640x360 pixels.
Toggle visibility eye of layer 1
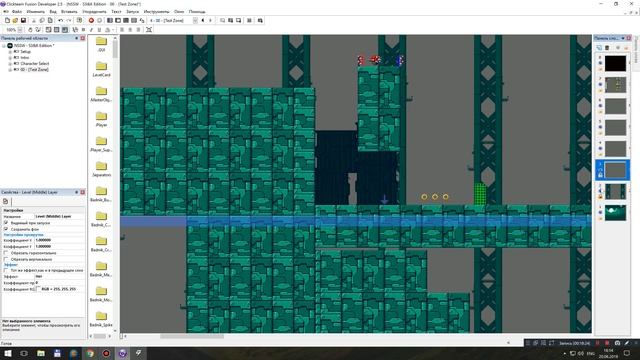pos(600,212)
